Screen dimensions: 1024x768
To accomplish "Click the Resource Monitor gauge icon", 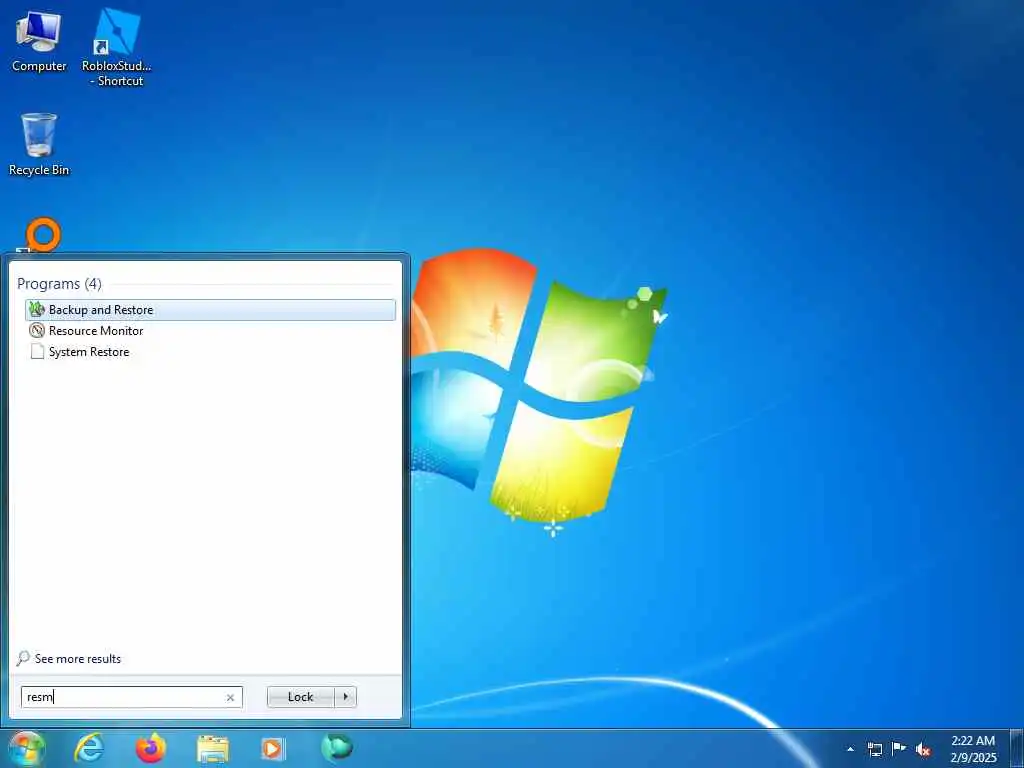I will coord(37,330).
